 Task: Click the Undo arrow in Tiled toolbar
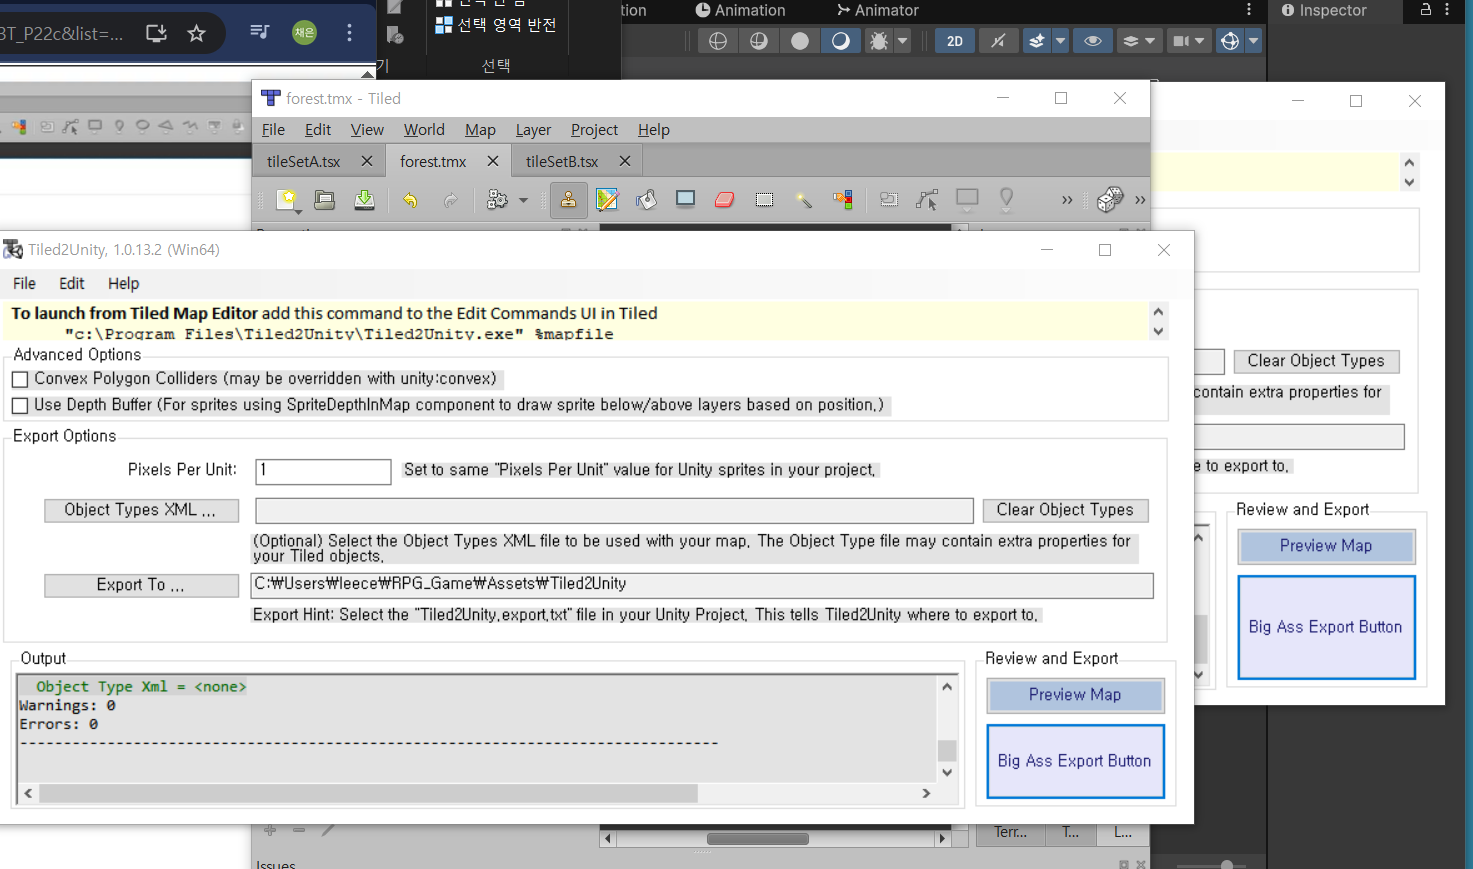(x=410, y=200)
